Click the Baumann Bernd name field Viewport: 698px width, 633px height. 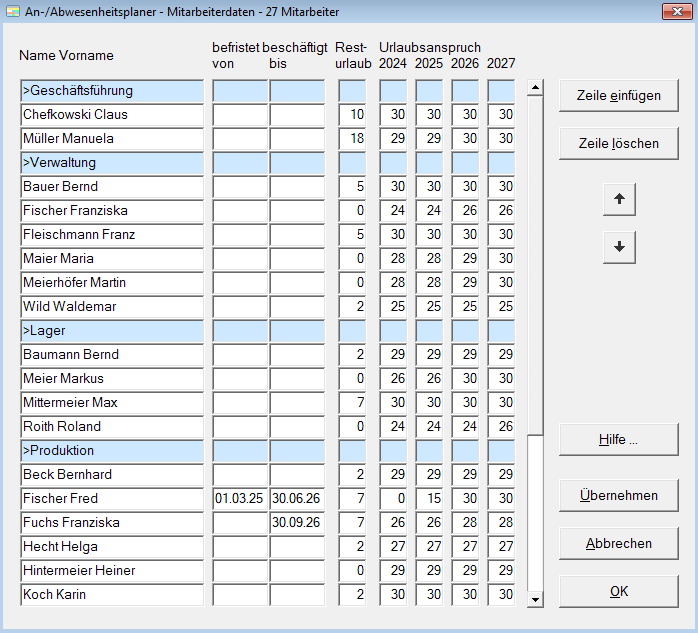click(x=112, y=355)
